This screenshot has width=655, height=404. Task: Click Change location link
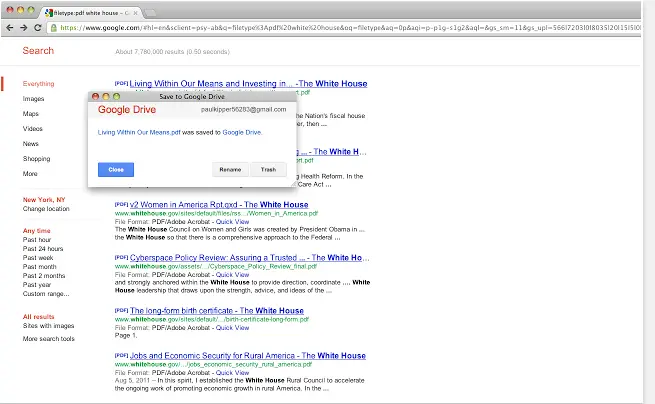[x=46, y=209]
